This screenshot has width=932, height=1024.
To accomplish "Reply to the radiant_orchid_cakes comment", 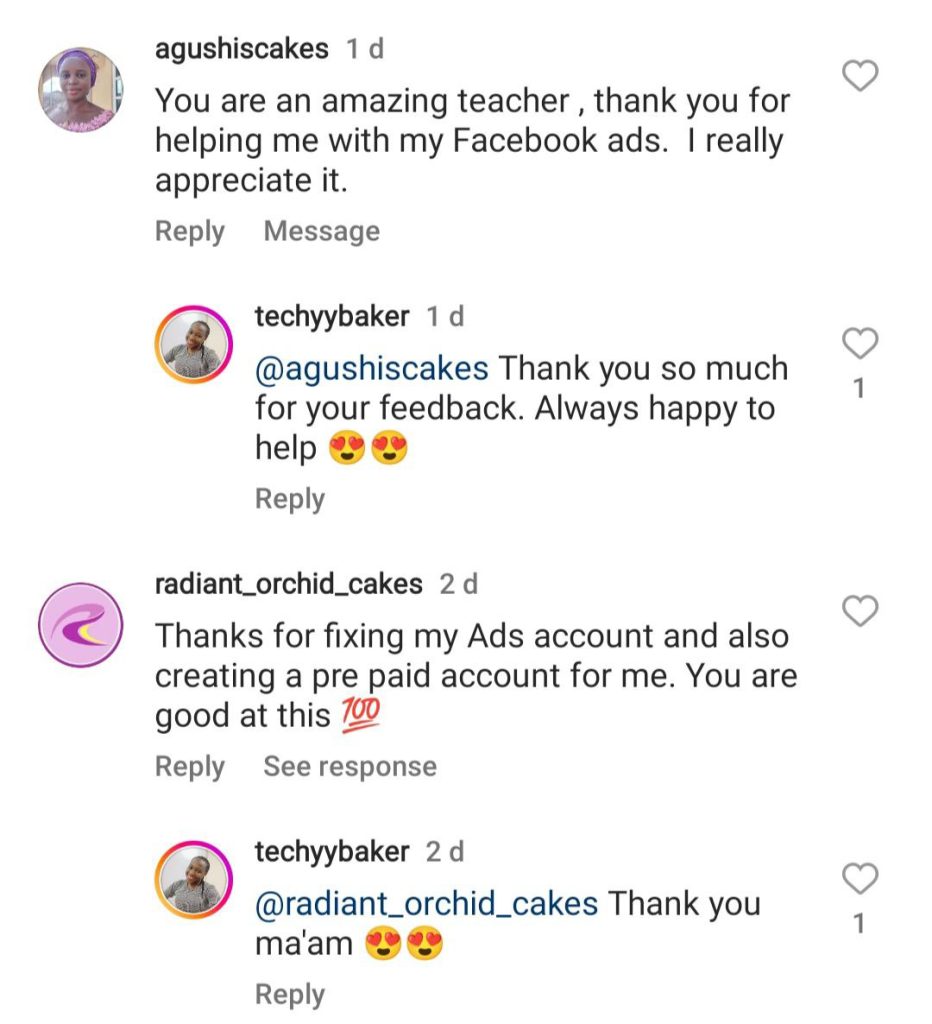I will [x=190, y=767].
